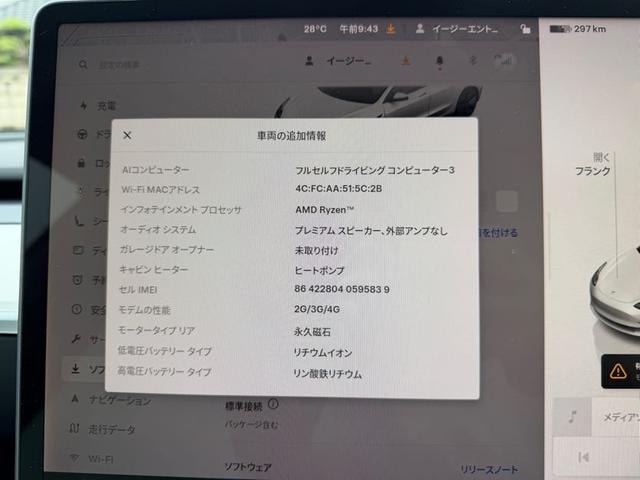Viewport: 640px width, 480px height.
Task: Open the ナビゲーション menu item
Action: coord(111,400)
